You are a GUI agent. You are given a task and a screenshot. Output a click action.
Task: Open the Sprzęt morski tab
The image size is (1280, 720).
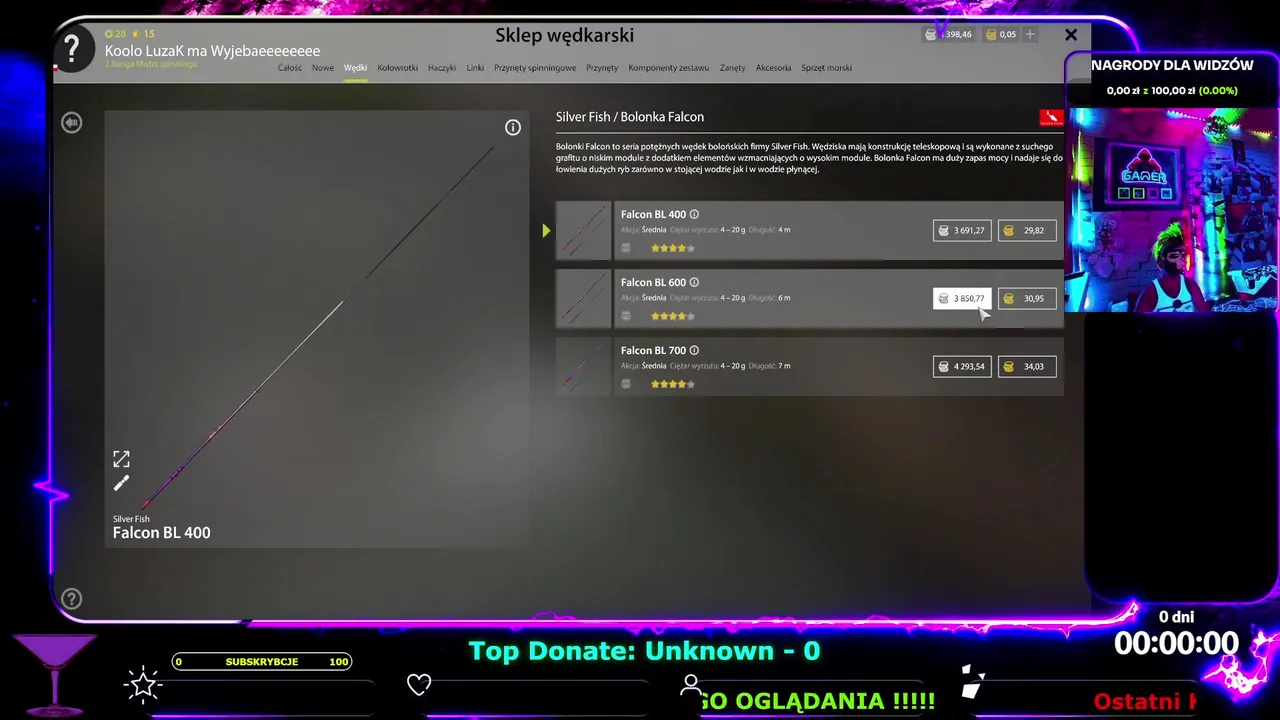tap(826, 68)
